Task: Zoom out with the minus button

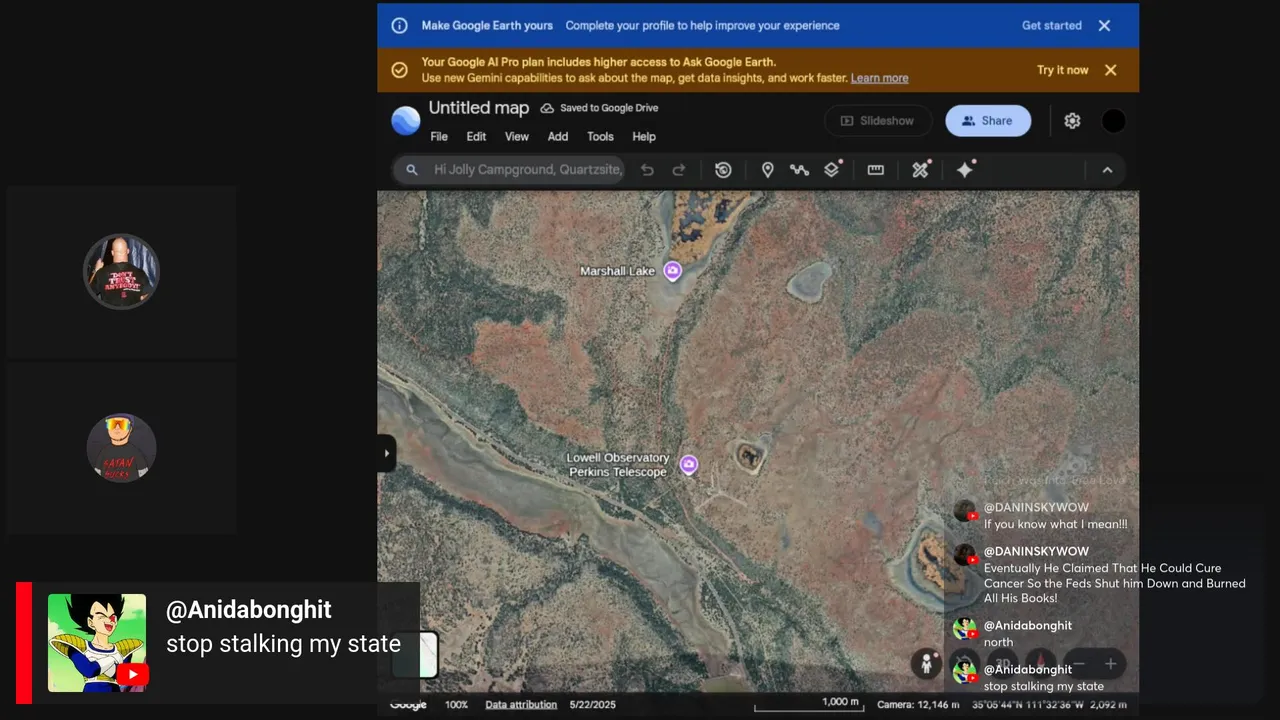Action: point(1080,664)
